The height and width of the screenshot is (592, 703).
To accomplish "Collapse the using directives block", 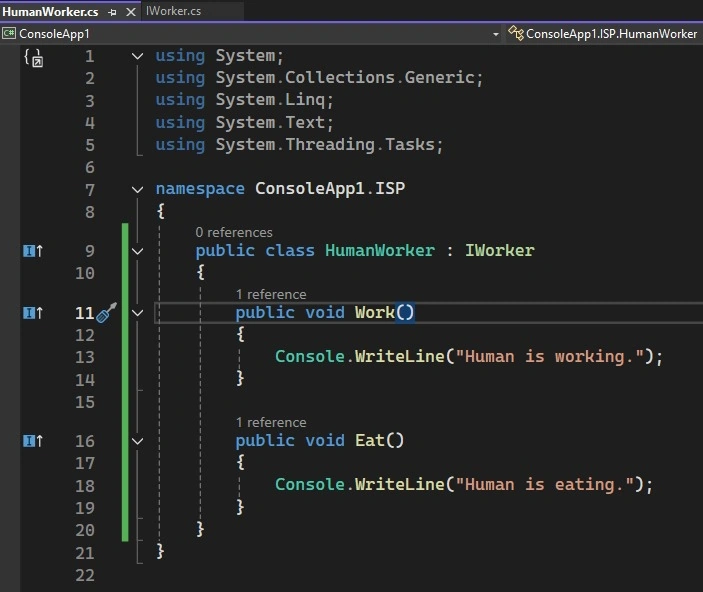I will [x=138, y=56].
